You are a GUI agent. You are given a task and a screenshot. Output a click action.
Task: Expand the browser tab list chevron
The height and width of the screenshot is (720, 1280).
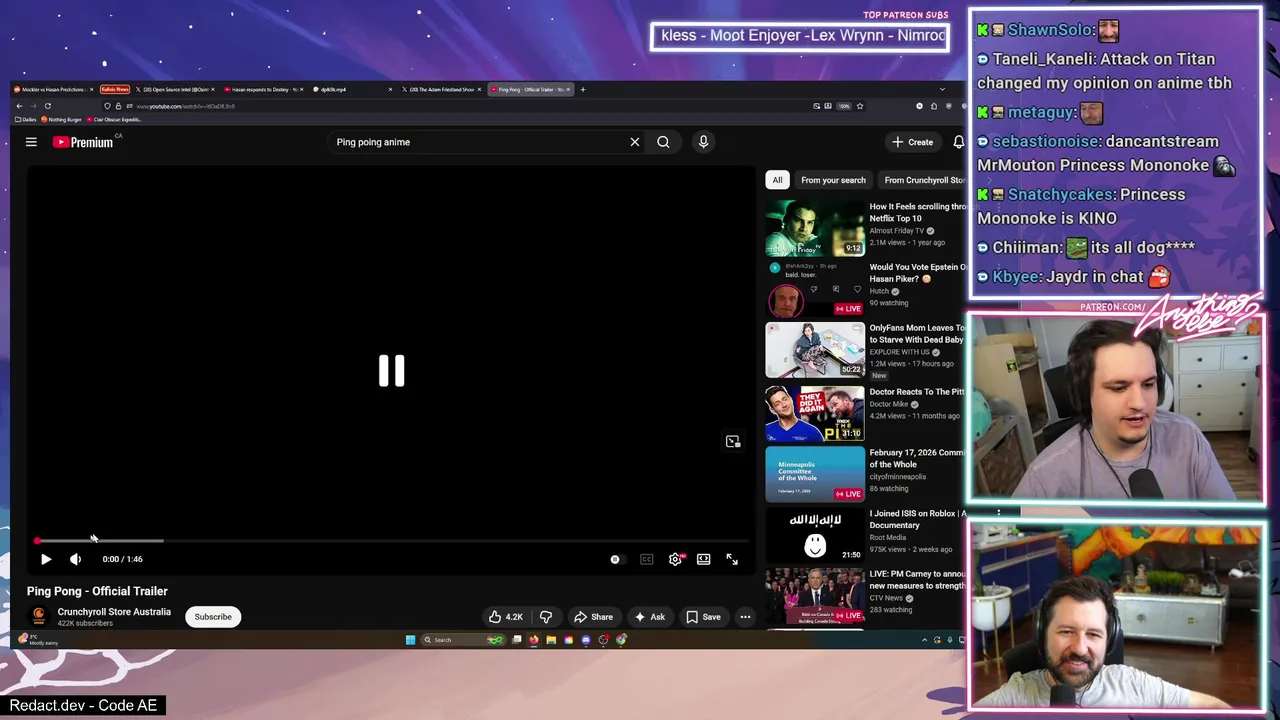pyautogui.click(x=941, y=89)
